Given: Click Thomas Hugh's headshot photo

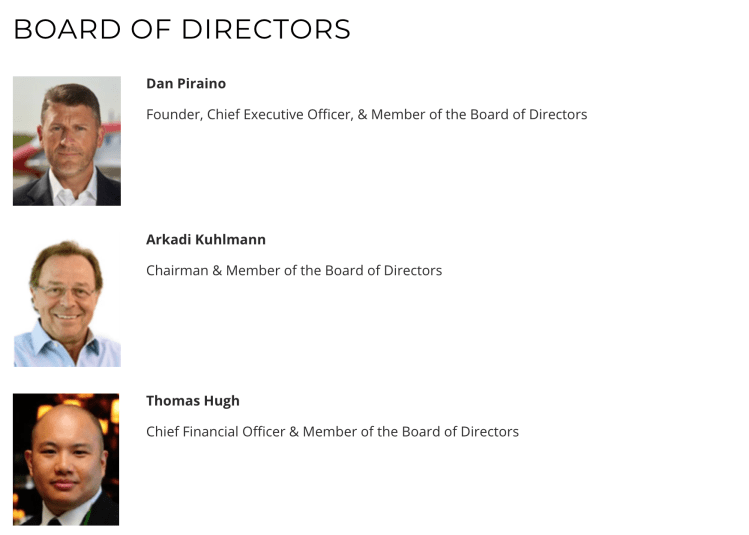Looking at the screenshot, I should [66, 459].
